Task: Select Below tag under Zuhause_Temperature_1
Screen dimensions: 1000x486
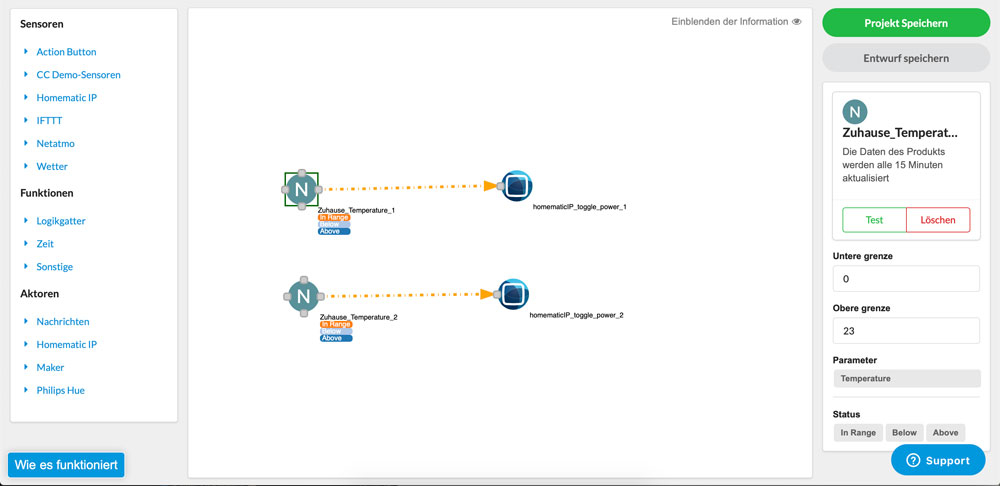Action: 334,225
